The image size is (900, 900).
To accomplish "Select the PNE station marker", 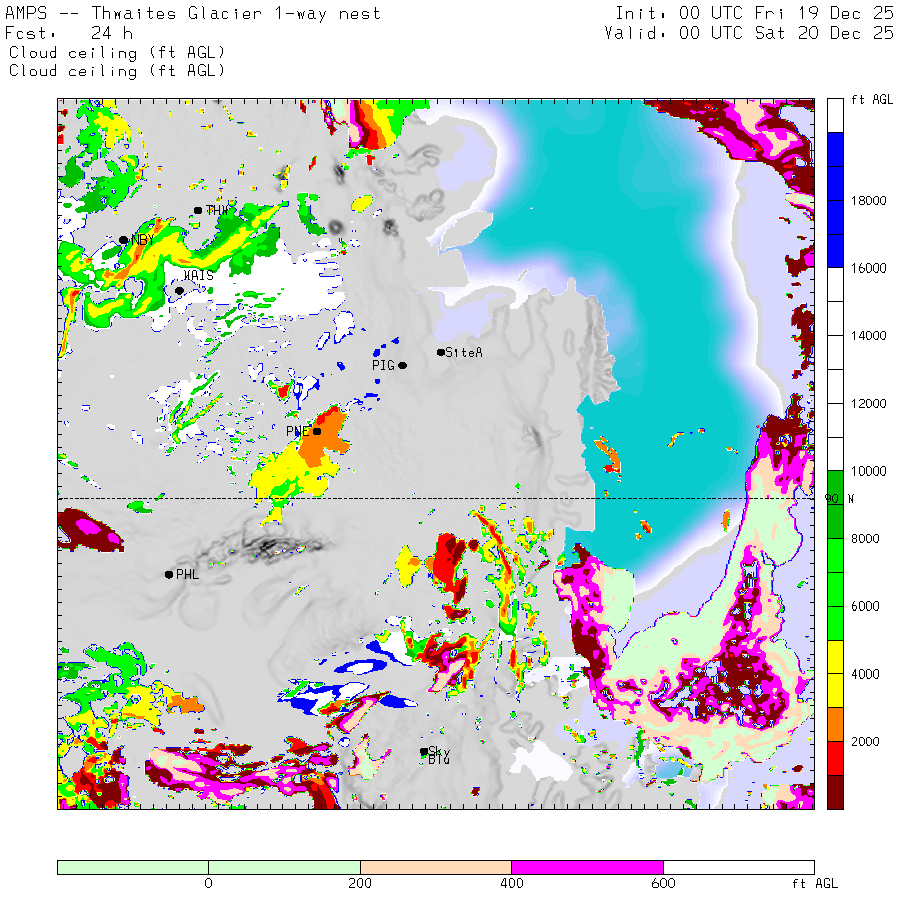I will tap(317, 431).
